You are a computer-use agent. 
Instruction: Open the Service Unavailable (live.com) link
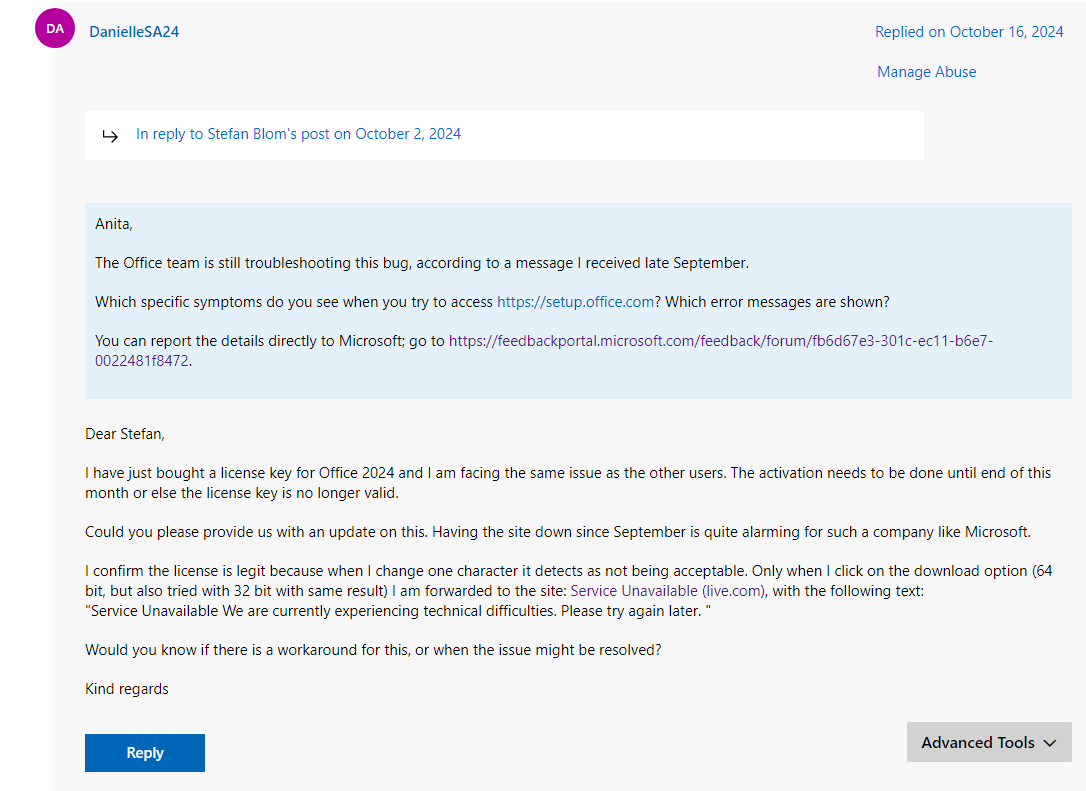click(668, 591)
